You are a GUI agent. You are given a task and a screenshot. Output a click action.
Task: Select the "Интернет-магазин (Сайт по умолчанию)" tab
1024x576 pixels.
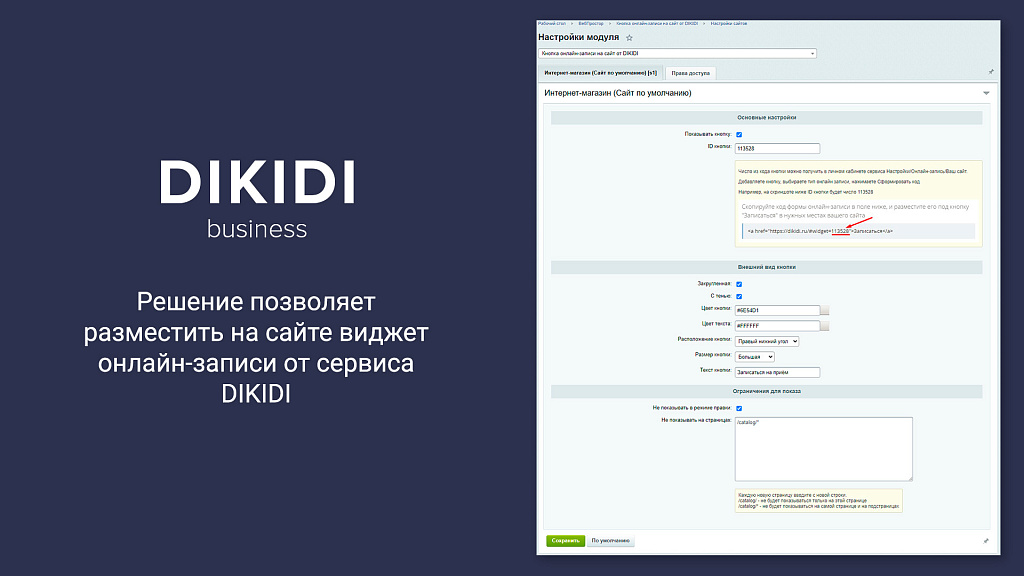pyautogui.click(x=599, y=71)
